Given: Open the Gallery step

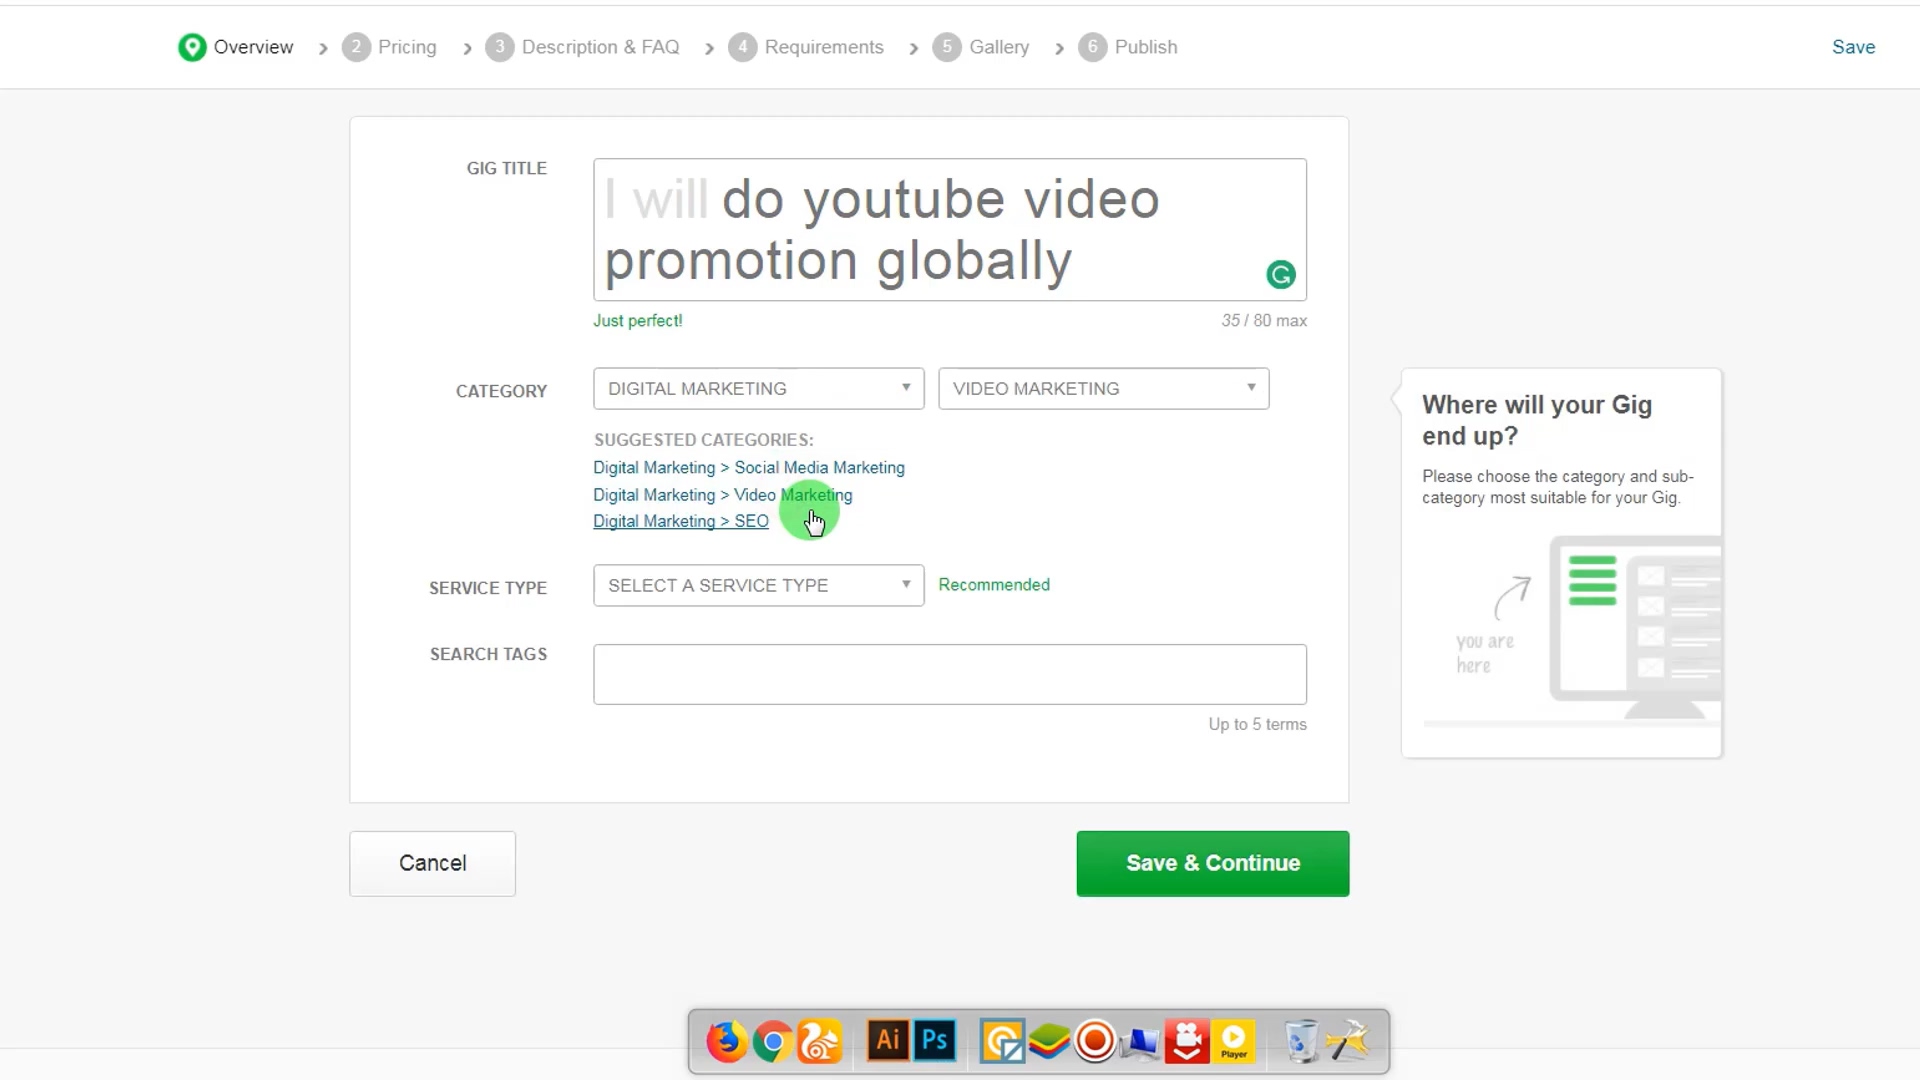Looking at the screenshot, I should coord(981,47).
